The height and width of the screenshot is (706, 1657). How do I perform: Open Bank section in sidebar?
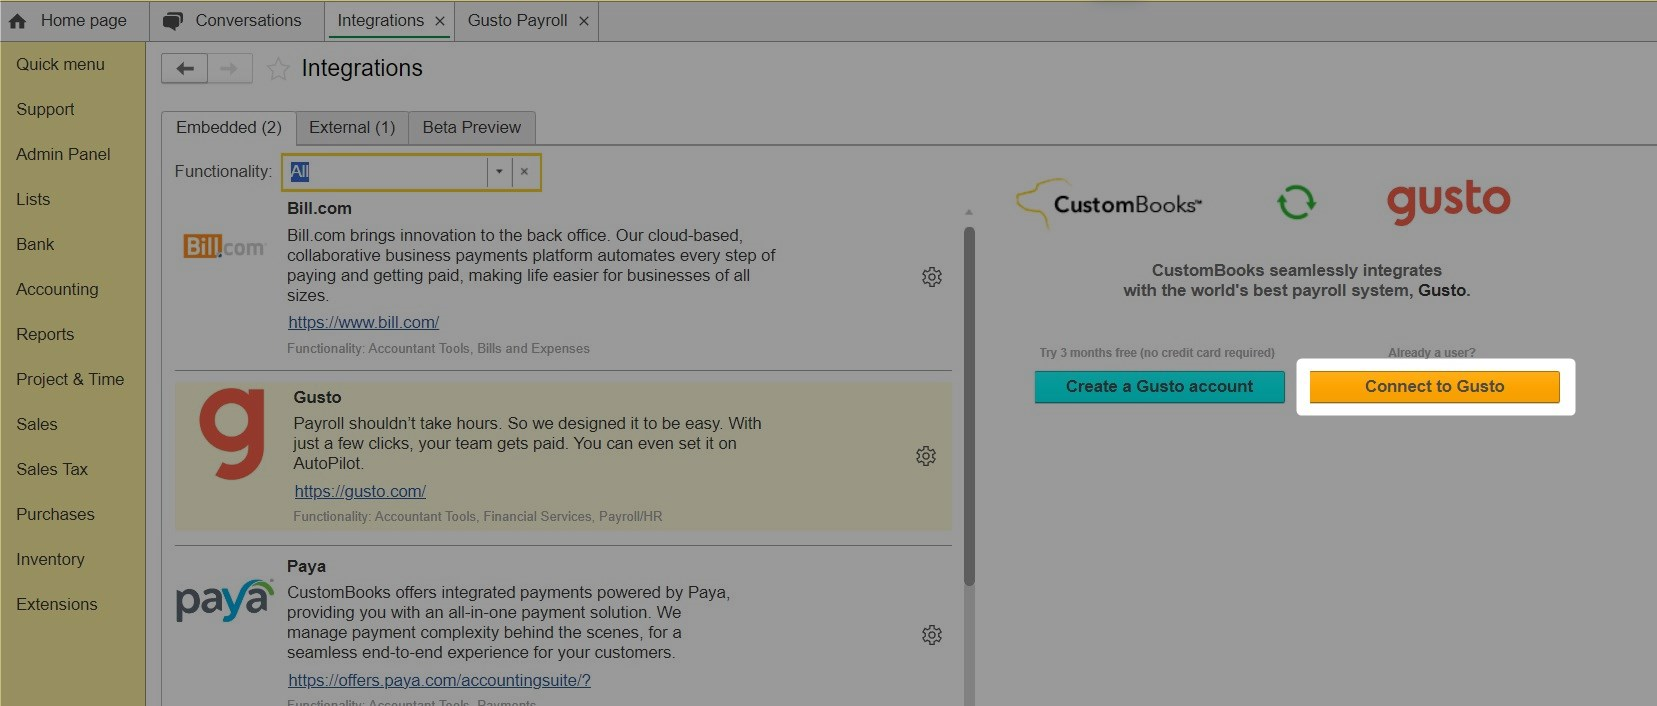35,244
